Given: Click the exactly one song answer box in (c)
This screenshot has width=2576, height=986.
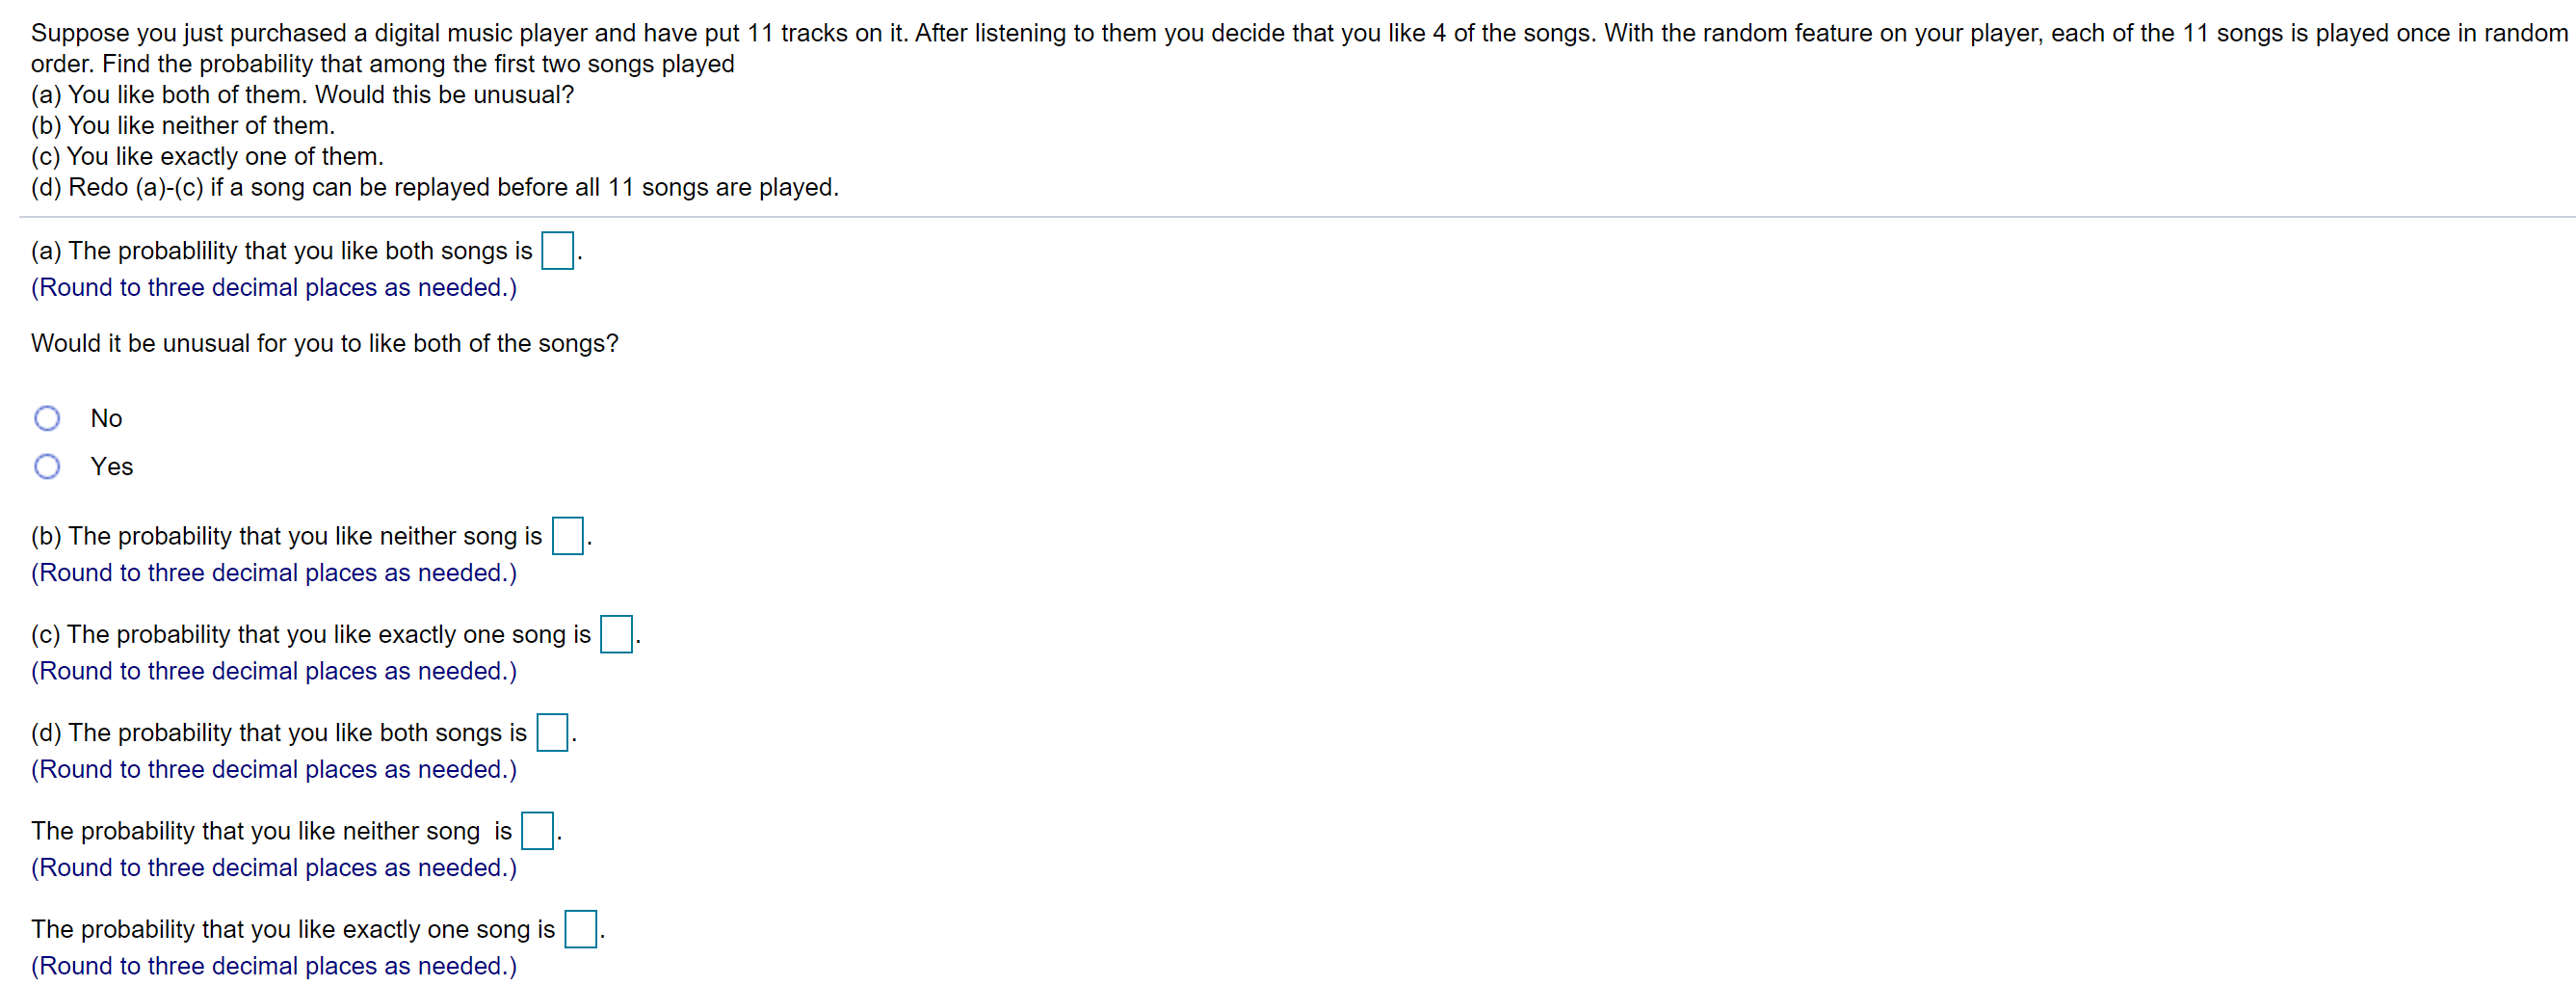Looking at the screenshot, I should [x=616, y=635].
